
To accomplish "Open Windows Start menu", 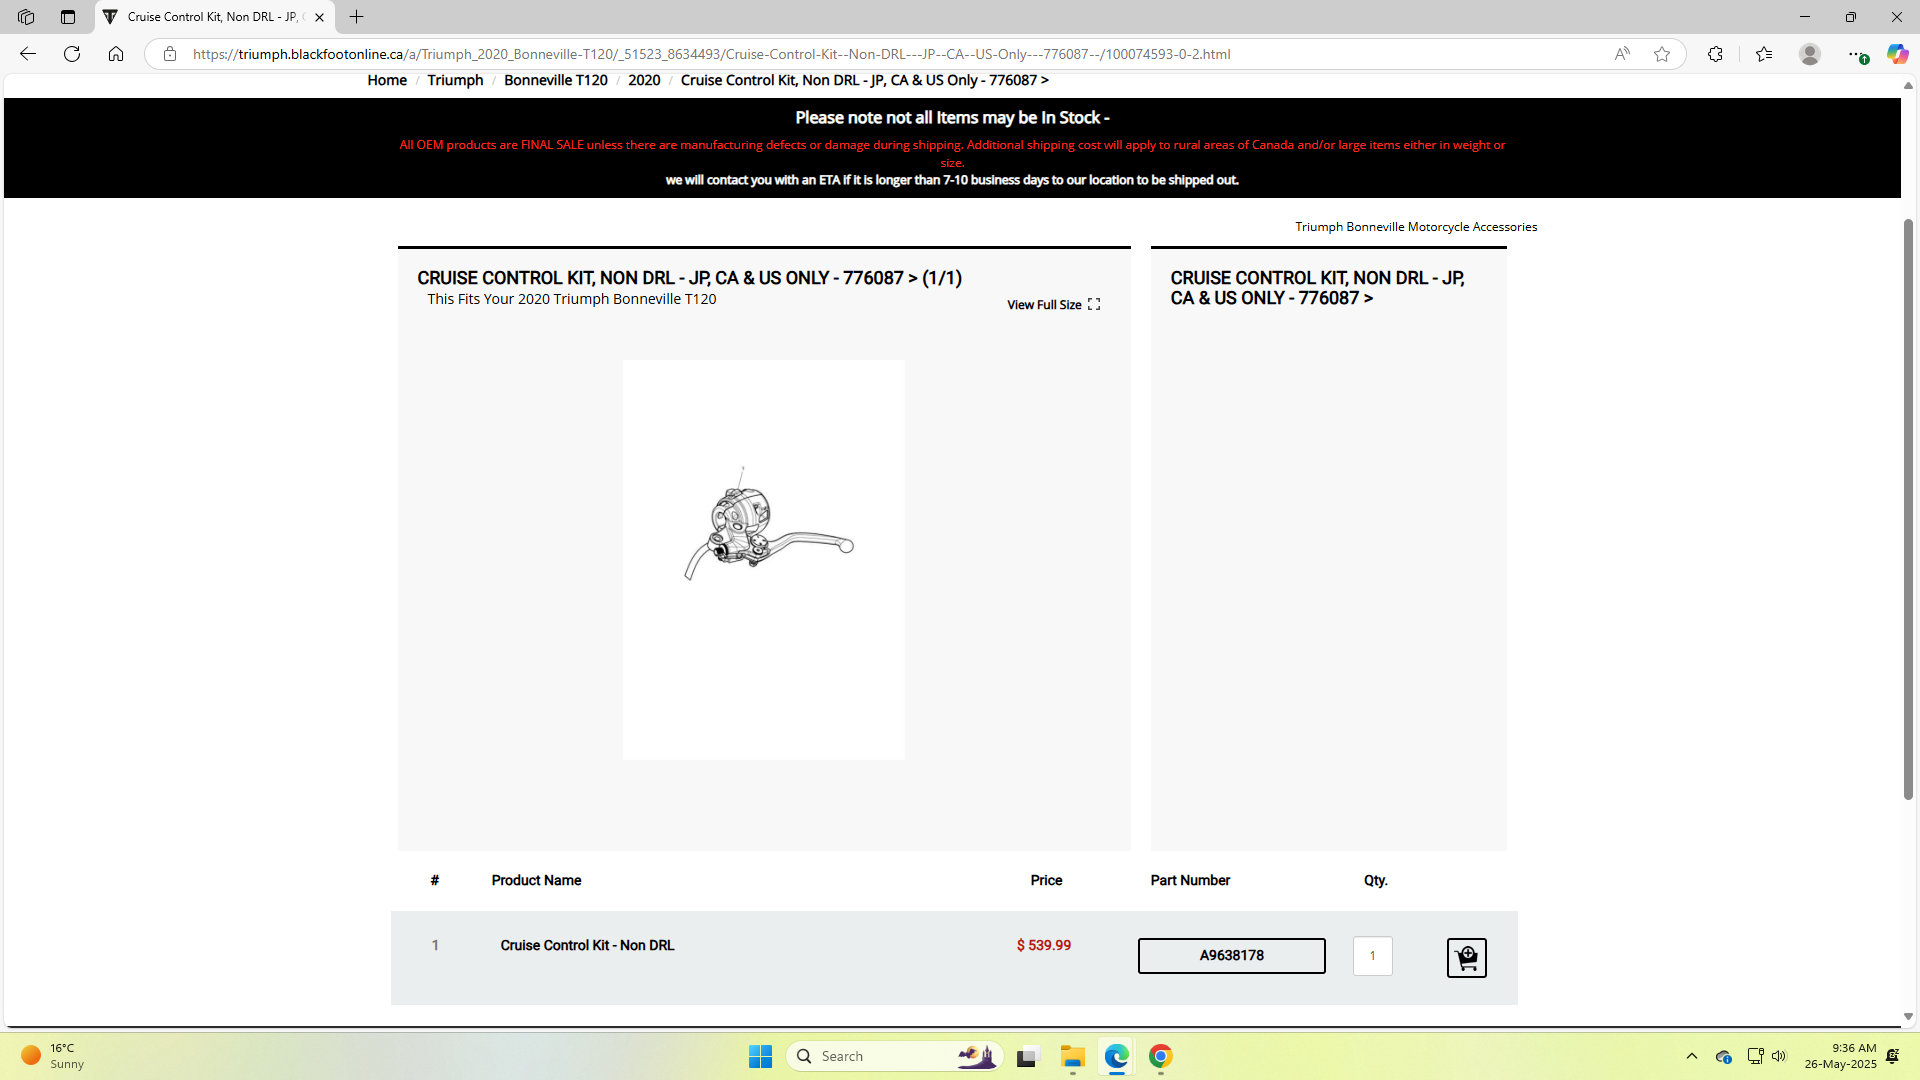I will (760, 1056).
